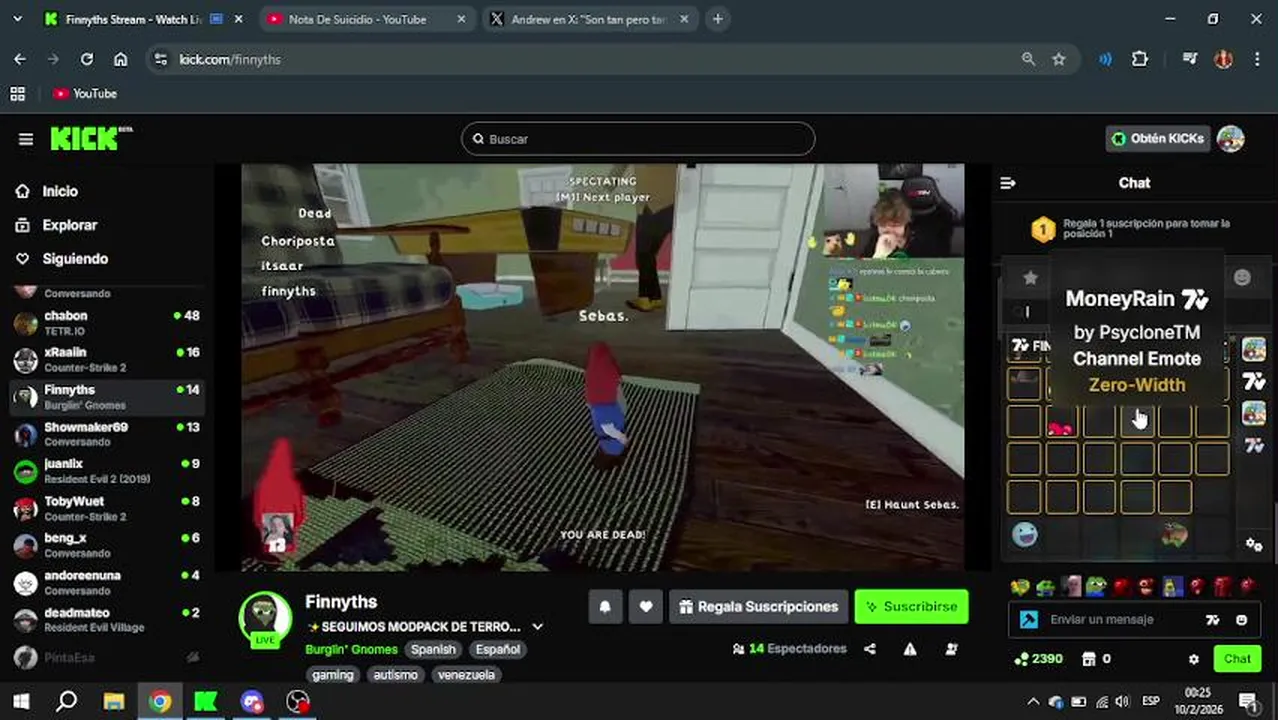The width and height of the screenshot is (1278, 720).
Task: Open the 7TV emote icon in message box
Action: (x=1213, y=620)
